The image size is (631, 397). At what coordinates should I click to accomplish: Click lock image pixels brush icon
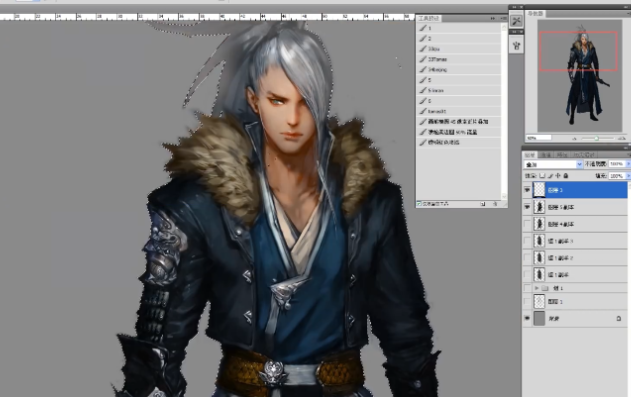[550, 176]
